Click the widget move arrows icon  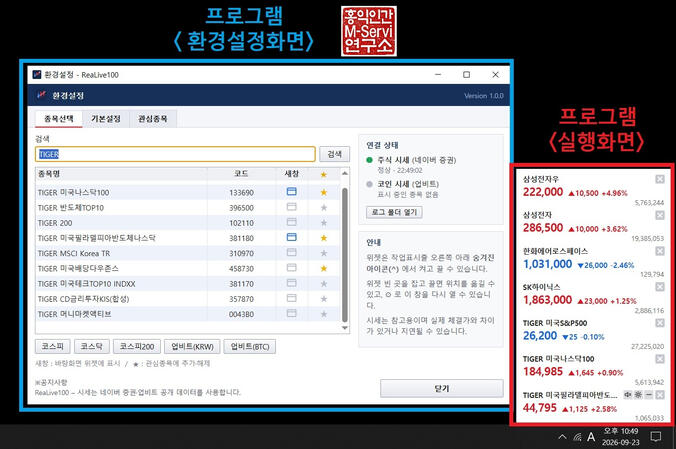coord(628,395)
